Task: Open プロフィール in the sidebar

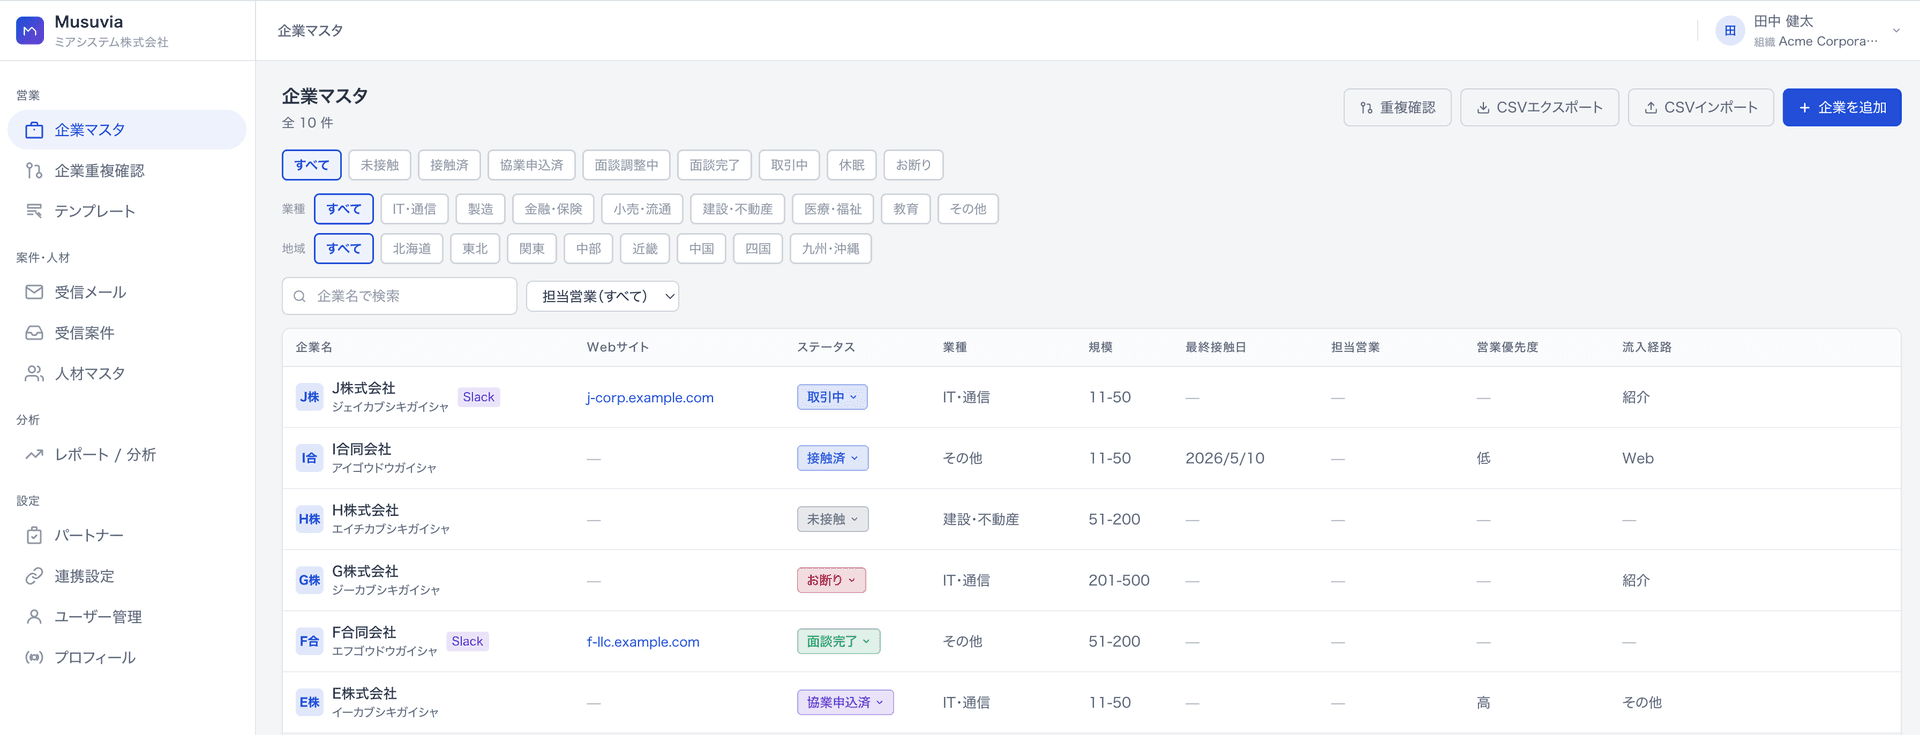Action: [127, 658]
